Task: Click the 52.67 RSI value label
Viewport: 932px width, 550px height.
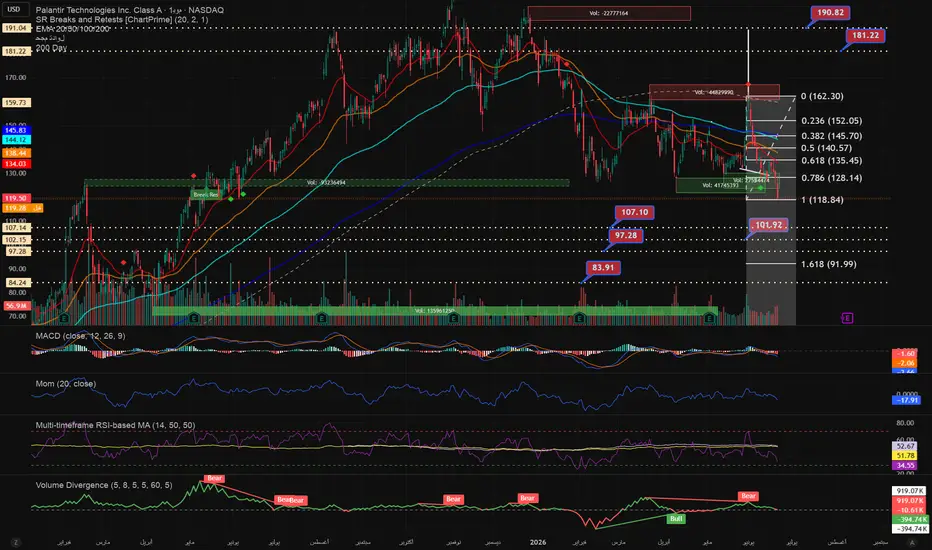Action: pos(905,446)
